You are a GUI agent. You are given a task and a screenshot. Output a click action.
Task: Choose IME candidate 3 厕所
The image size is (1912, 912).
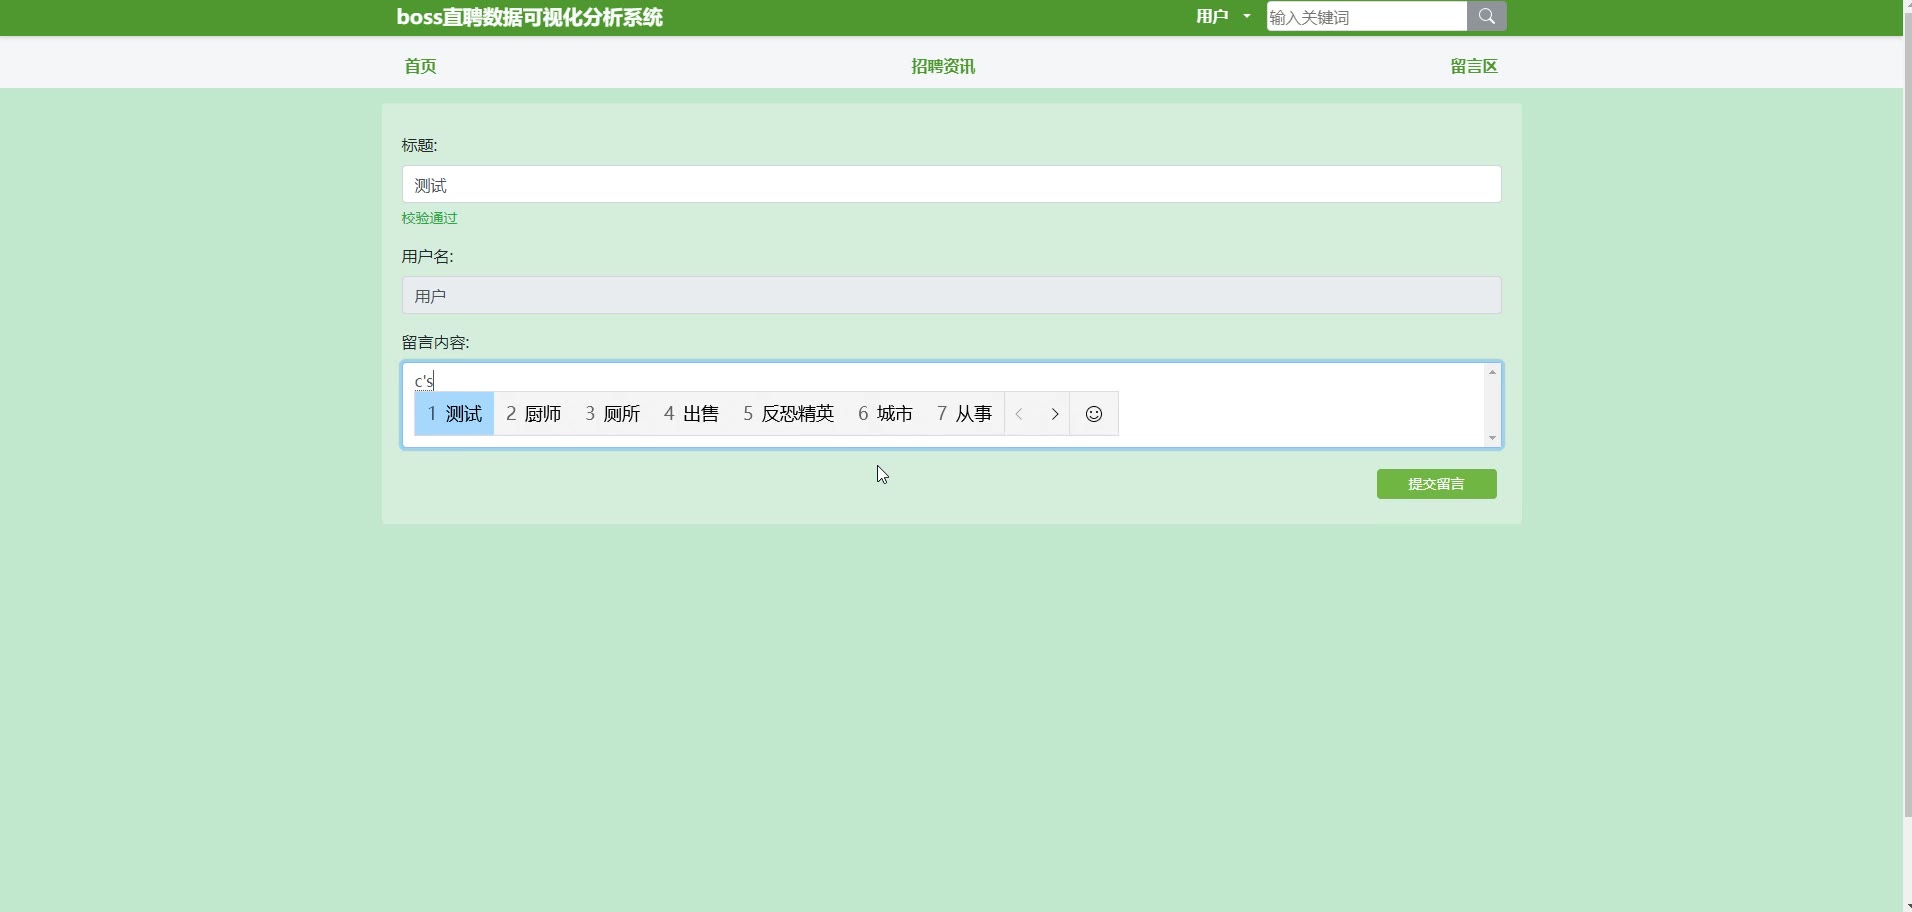[x=613, y=414]
